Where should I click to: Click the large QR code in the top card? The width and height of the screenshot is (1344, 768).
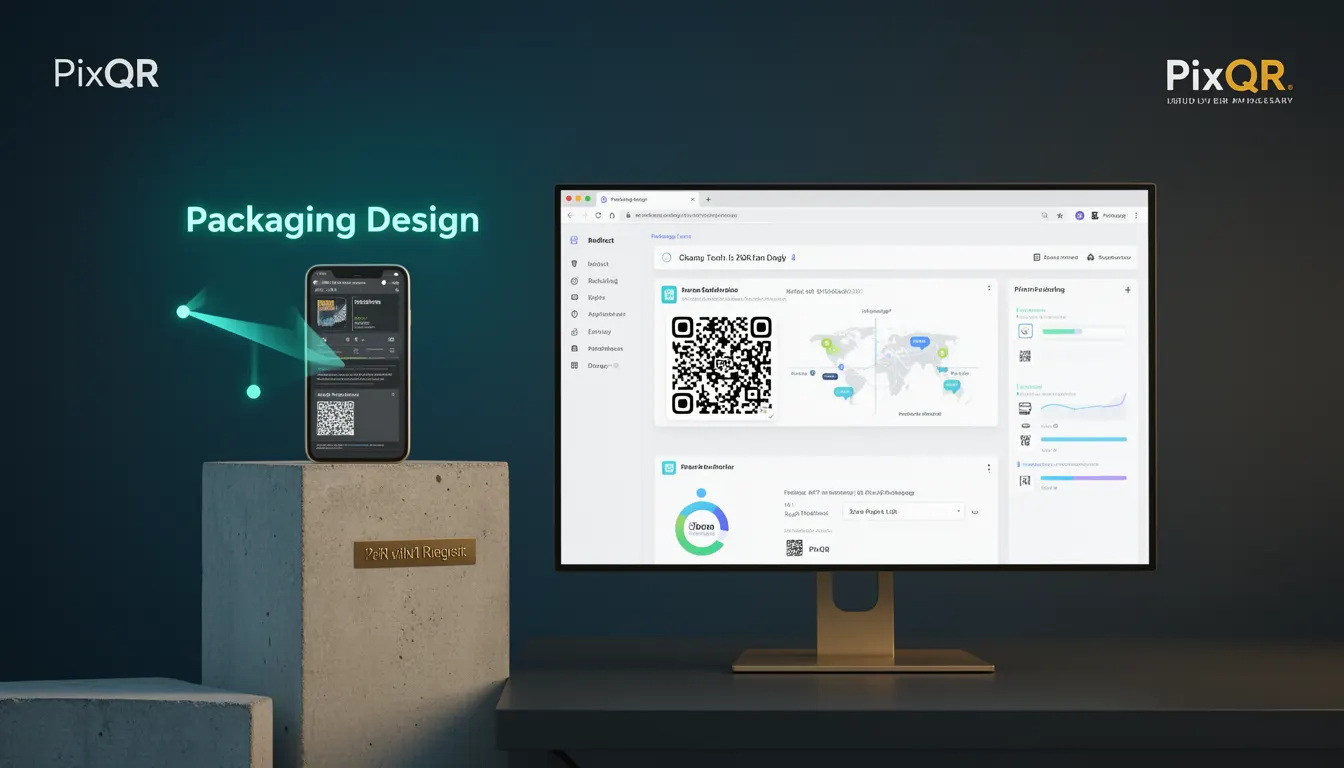(721, 366)
